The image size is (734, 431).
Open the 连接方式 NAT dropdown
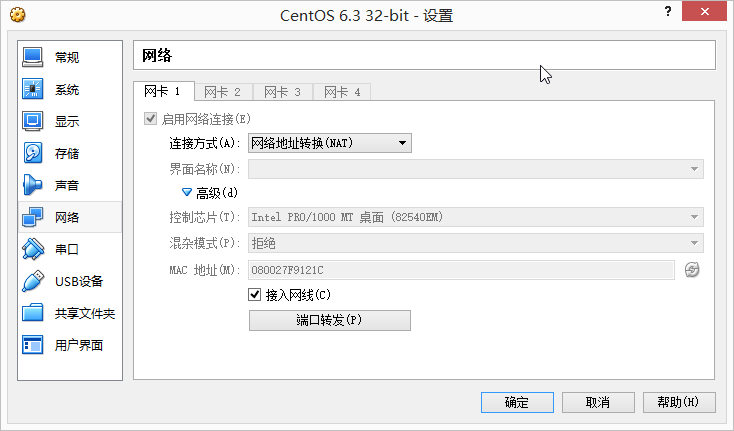329,143
